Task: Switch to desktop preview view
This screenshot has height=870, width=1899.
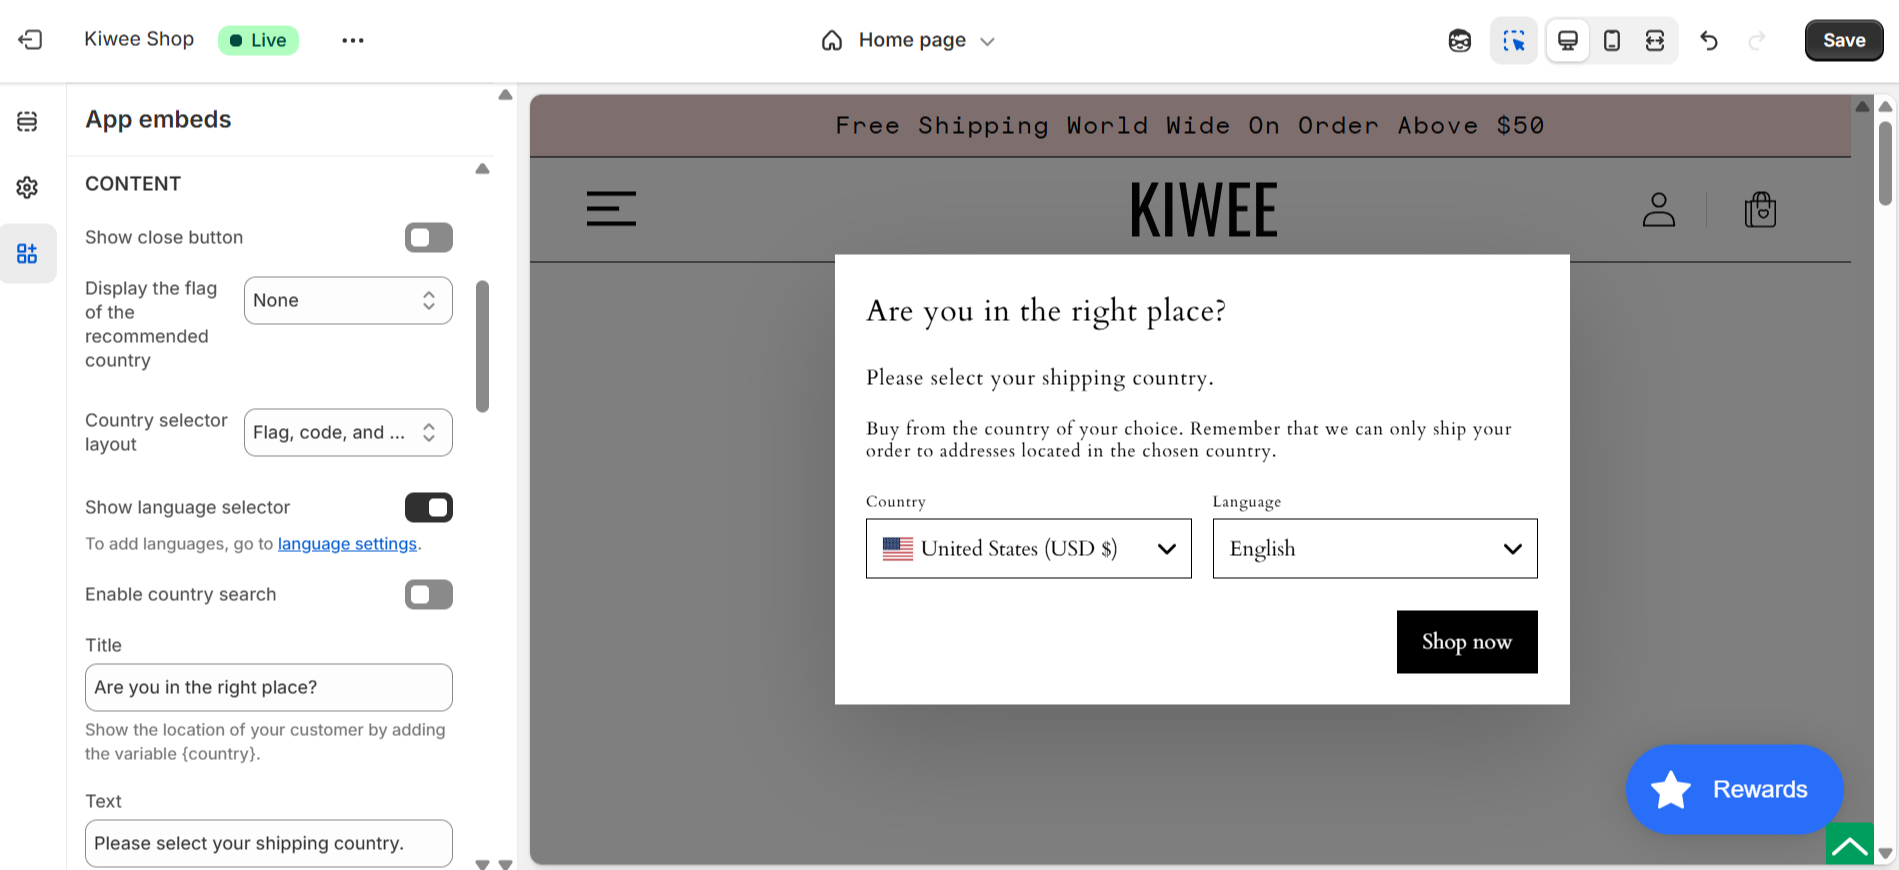Action: pyautogui.click(x=1567, y=41)
